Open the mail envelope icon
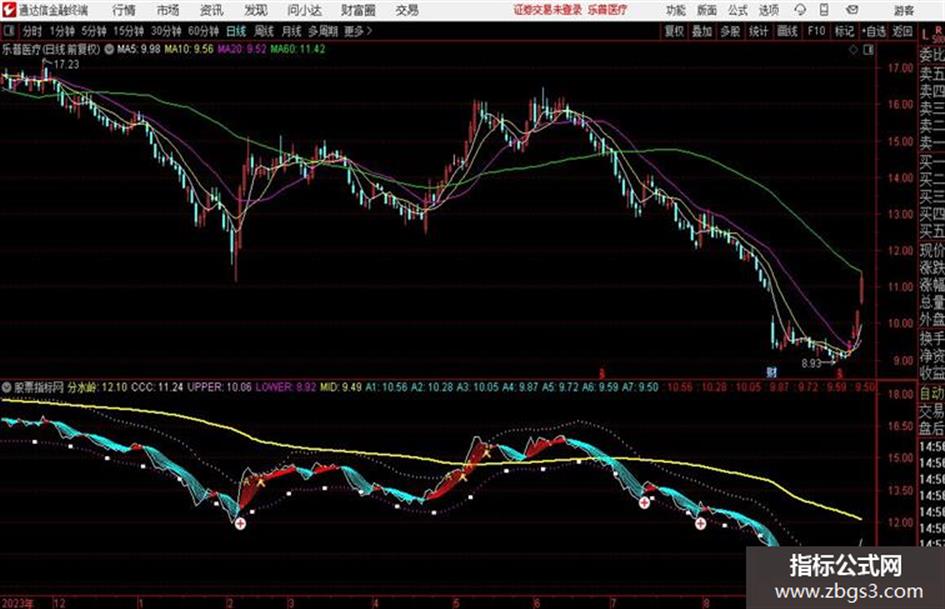The height and width of the screenshot is (609, 945). [x=852, y=10]
